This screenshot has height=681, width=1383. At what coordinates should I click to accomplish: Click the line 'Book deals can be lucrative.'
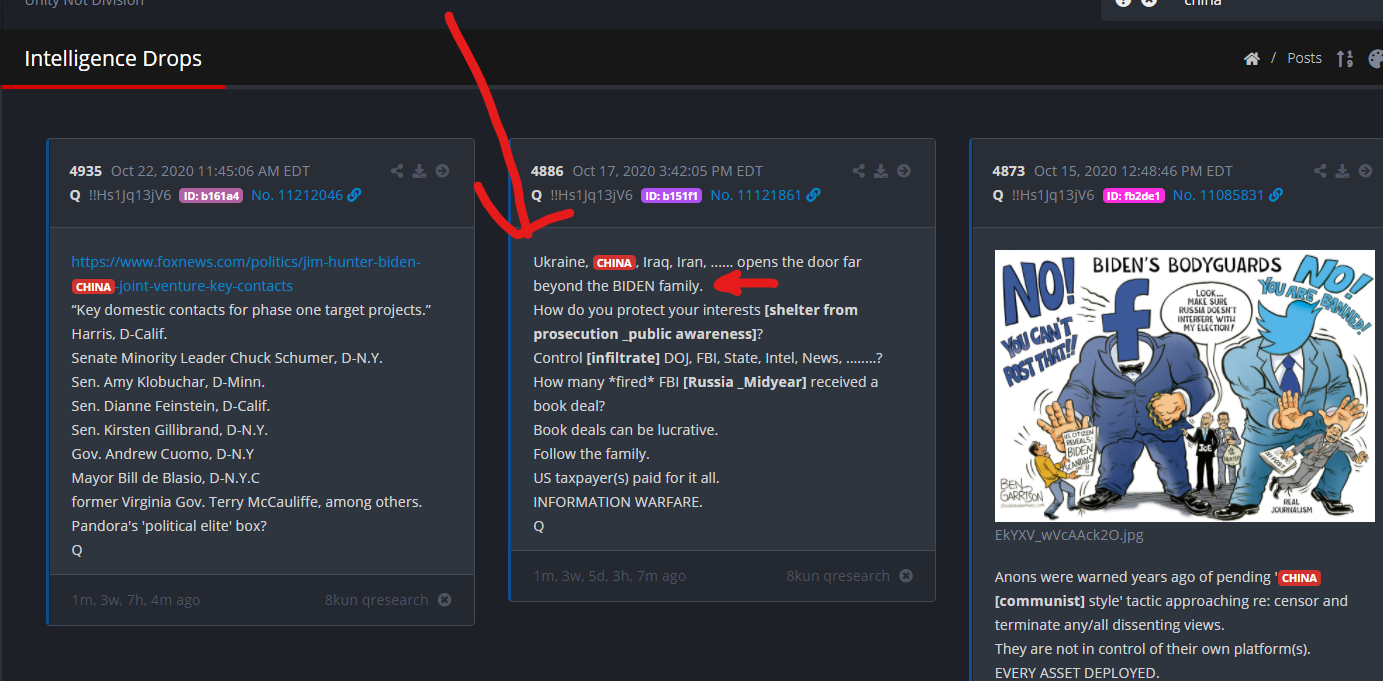click(626, 430)
